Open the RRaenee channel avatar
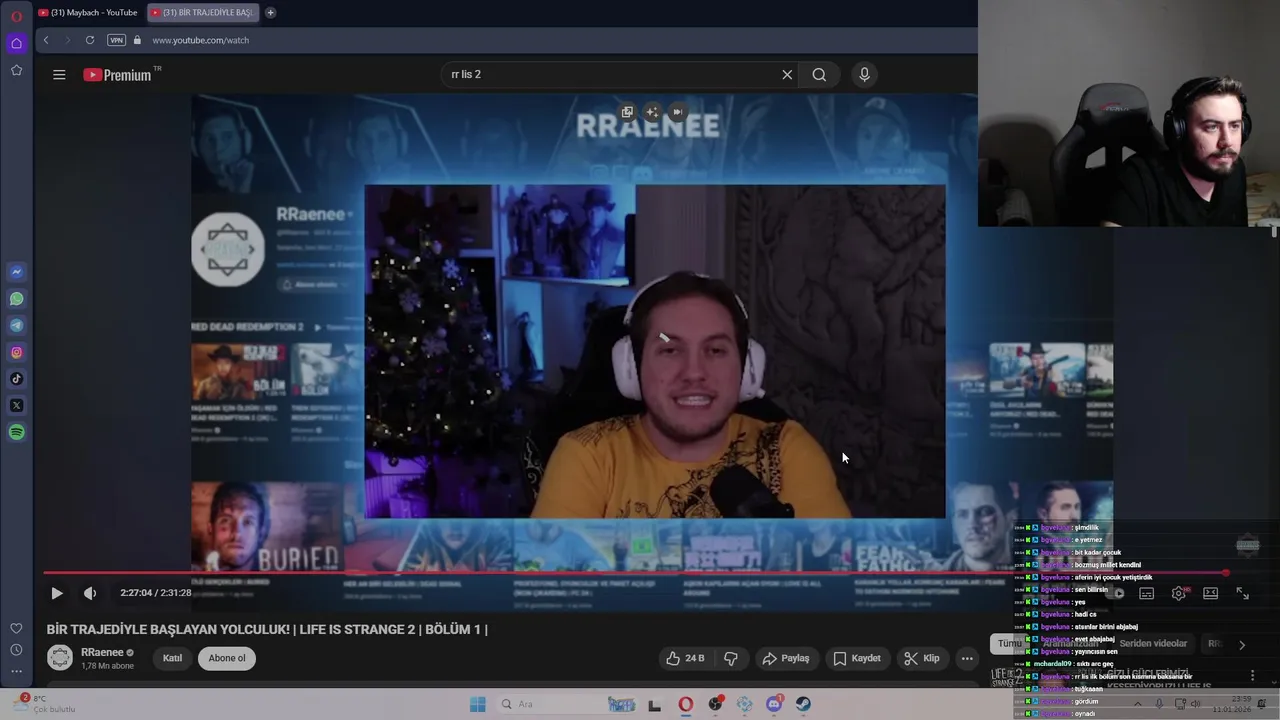Screen dimensions: 1280x720 click(x=60, y=658)
